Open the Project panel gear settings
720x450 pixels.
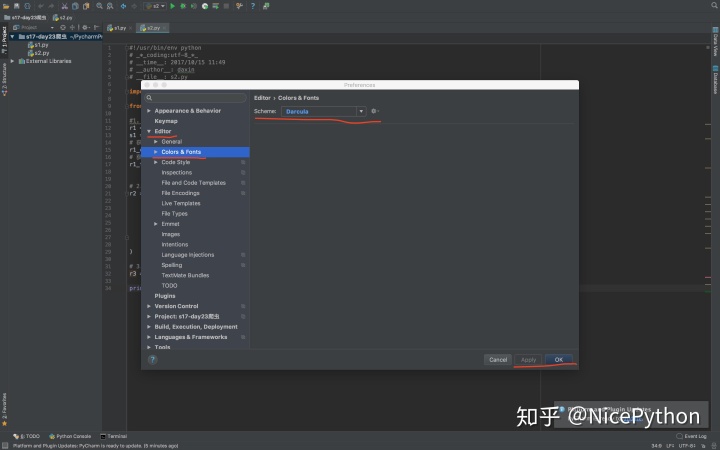tap(85, 28)
